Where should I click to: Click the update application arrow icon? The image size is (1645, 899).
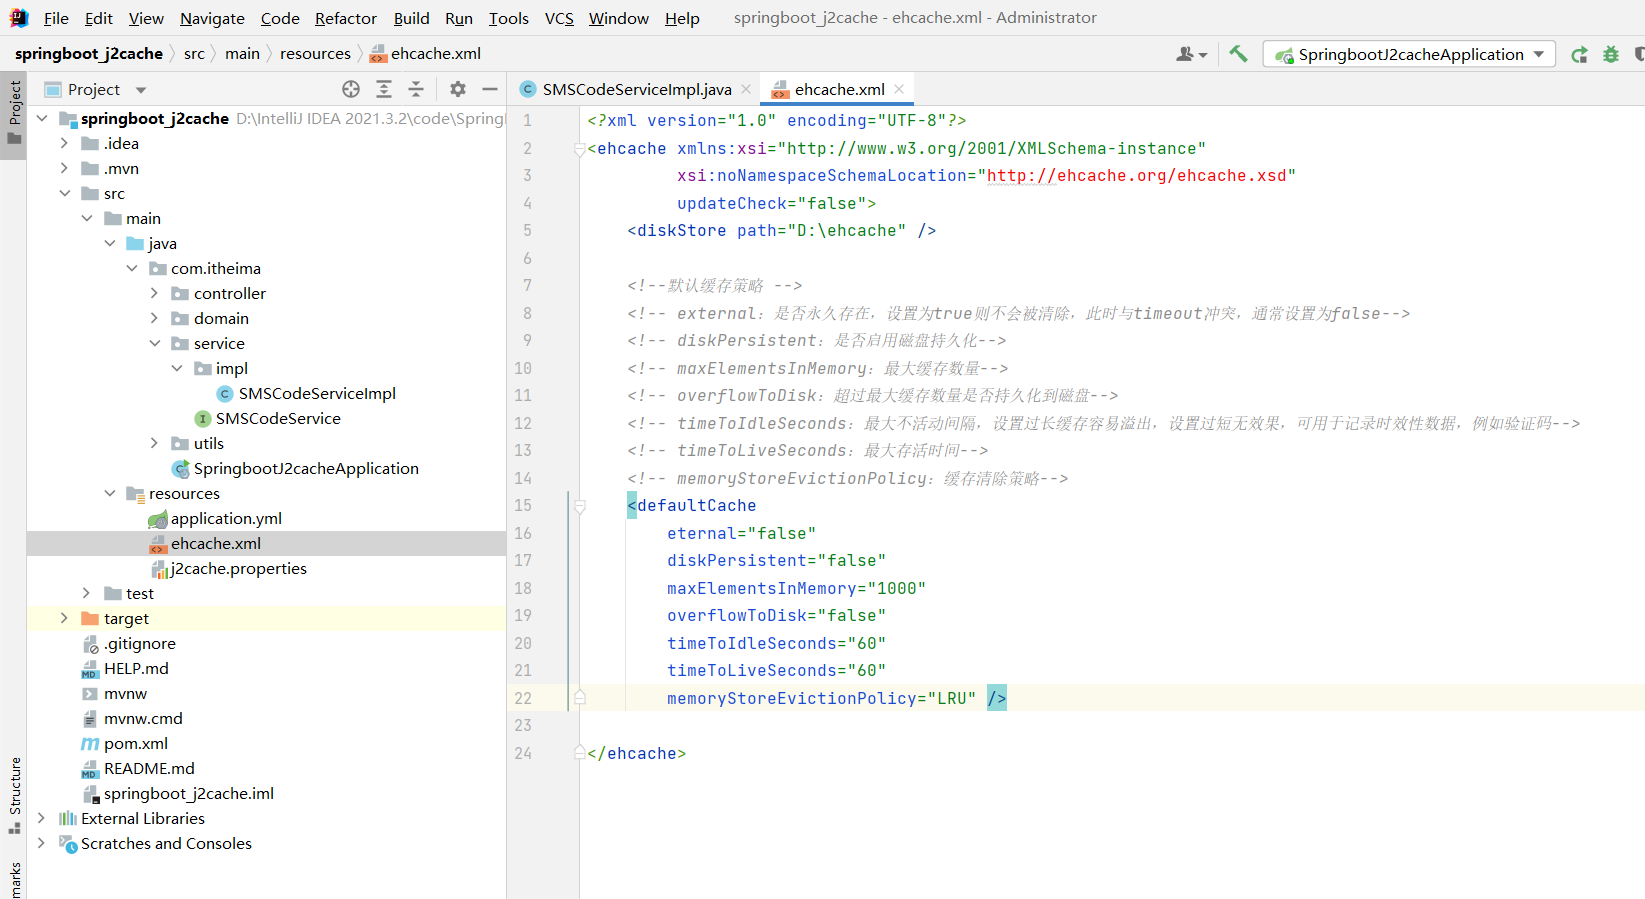click(x=1579, y=55)
